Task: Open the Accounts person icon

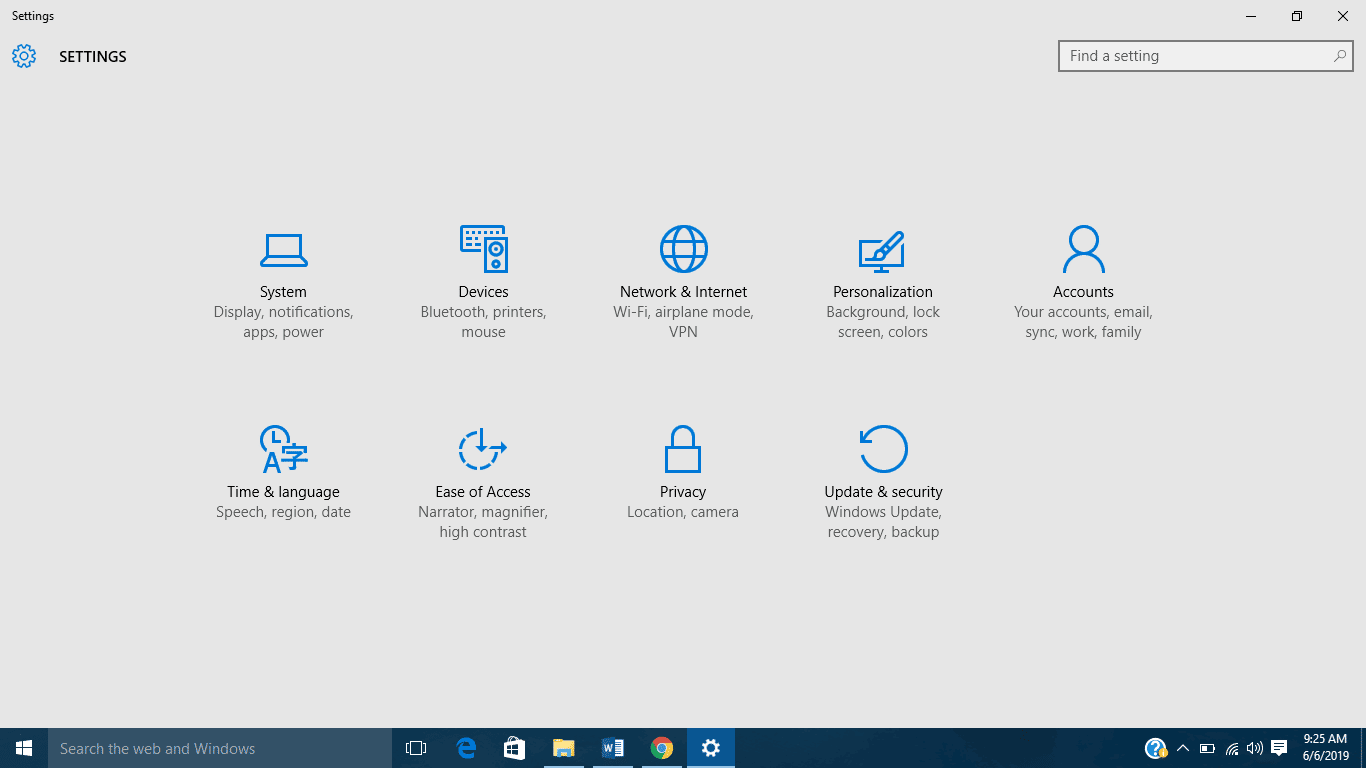Action: coord(1083,249)
